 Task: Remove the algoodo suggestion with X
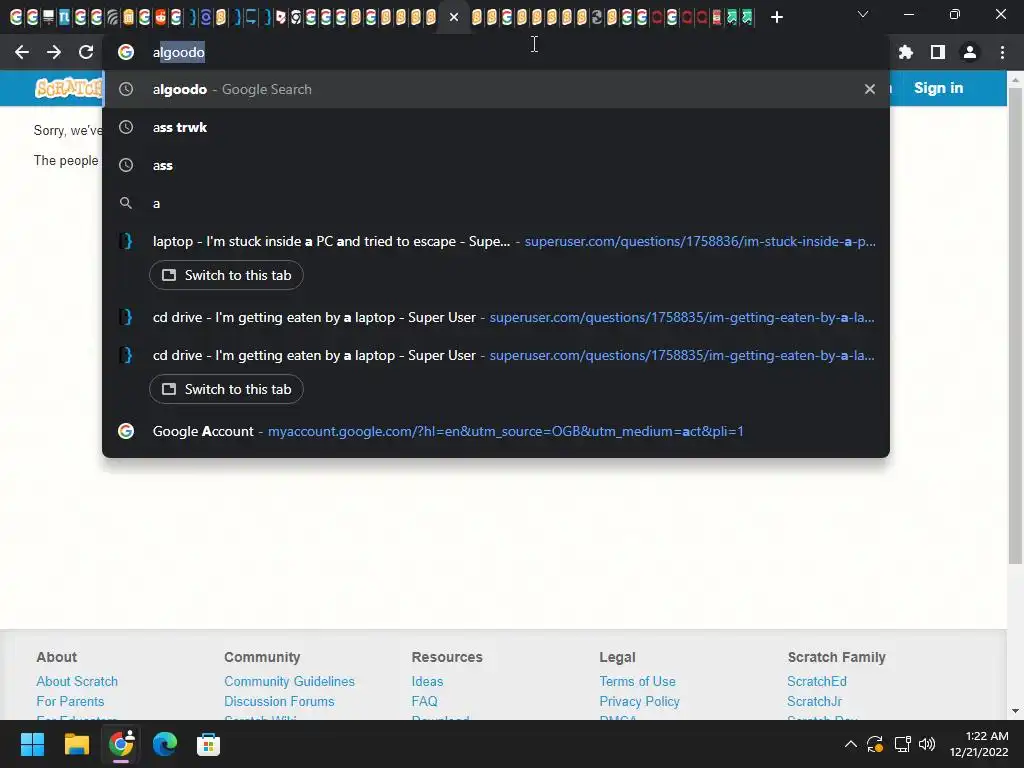(x=869, y=89)
